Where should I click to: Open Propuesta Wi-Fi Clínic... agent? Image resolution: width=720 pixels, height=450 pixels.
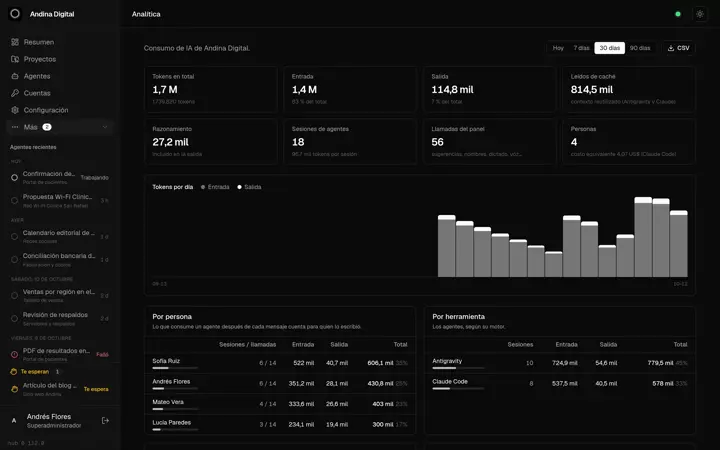point(60,201)
